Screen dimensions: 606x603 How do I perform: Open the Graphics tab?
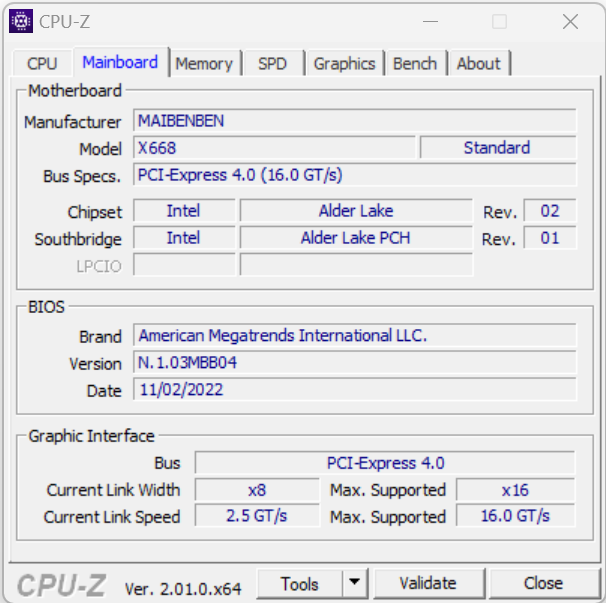coord(344,63)
